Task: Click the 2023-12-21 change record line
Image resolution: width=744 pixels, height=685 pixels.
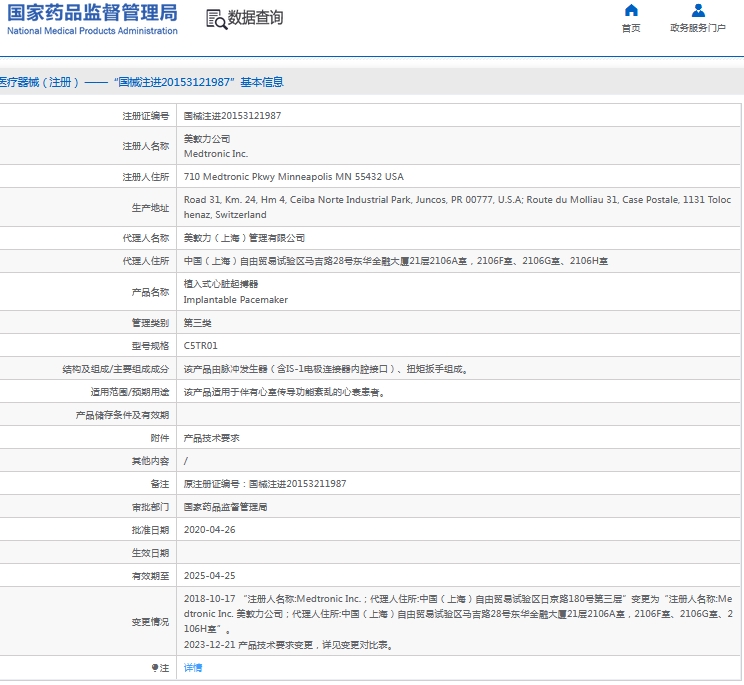Action: point(288,645)
